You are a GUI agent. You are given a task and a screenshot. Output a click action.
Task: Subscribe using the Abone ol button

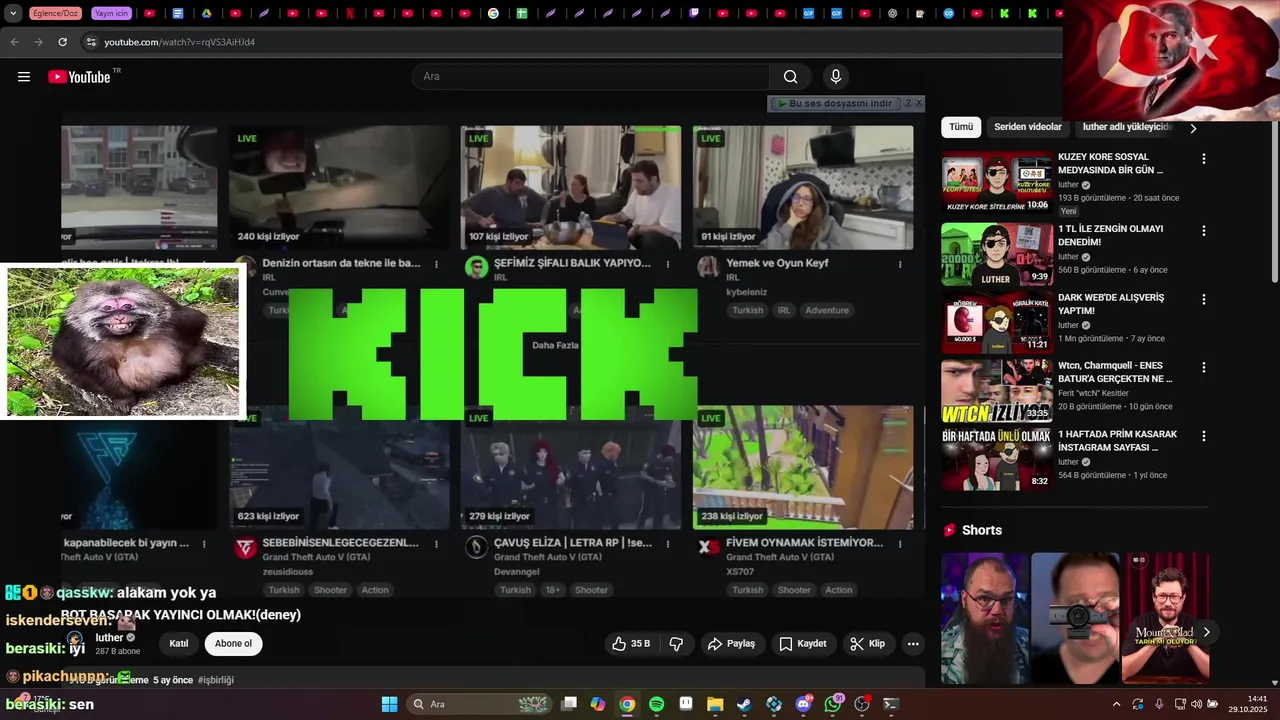(234, 644)
